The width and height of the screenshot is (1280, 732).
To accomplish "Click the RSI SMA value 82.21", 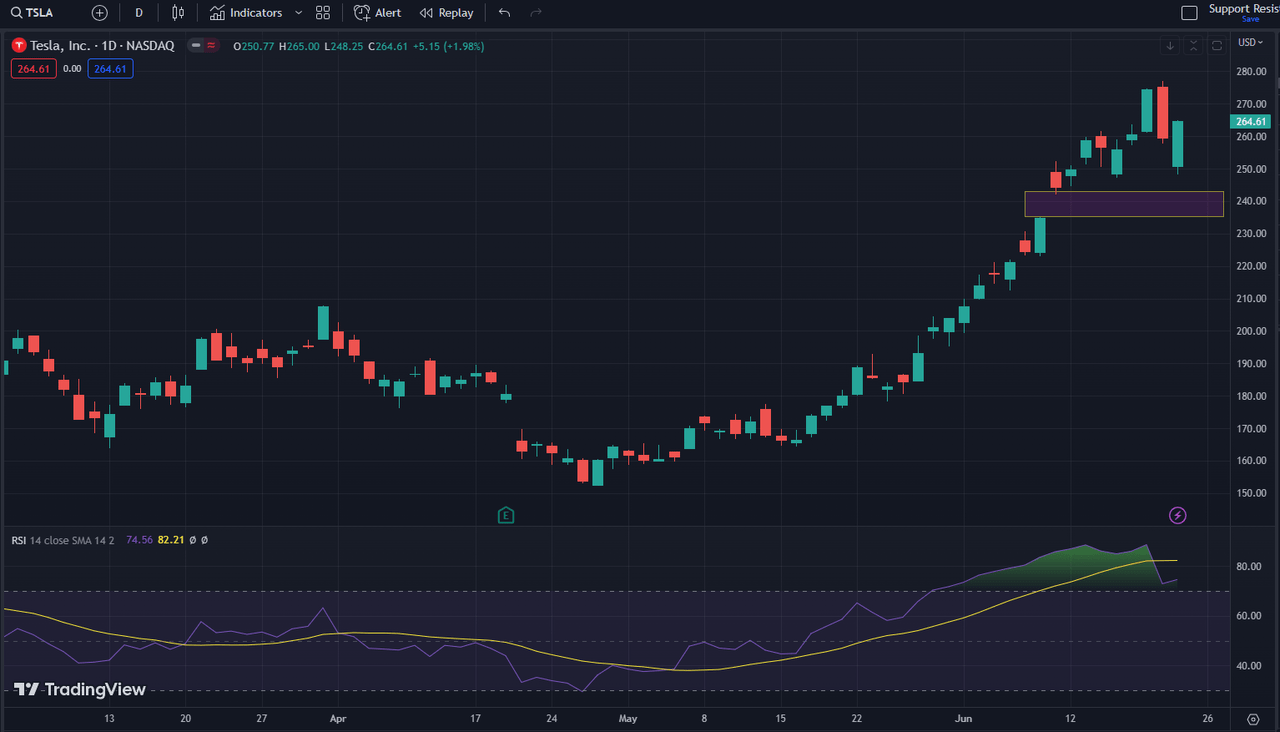I will [172, 540].
